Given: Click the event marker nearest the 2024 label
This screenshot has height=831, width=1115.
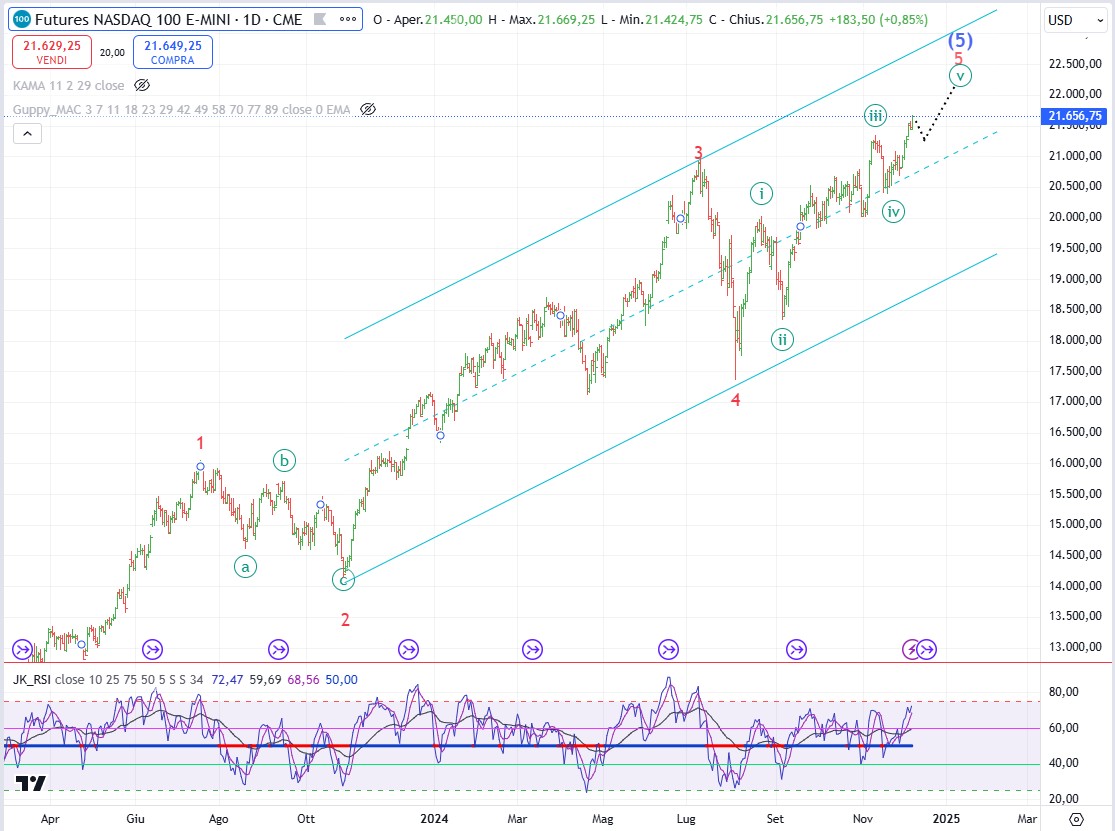Looking at the screenshot, I should pyautogui.click(x=408, y=649).
